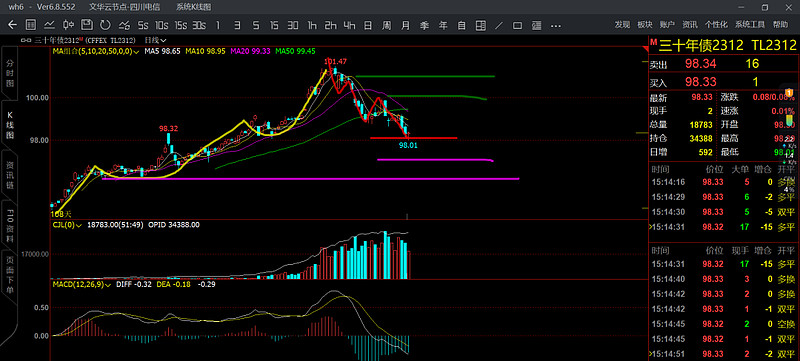Open the more options ellipsis icon

click(555, 25)
